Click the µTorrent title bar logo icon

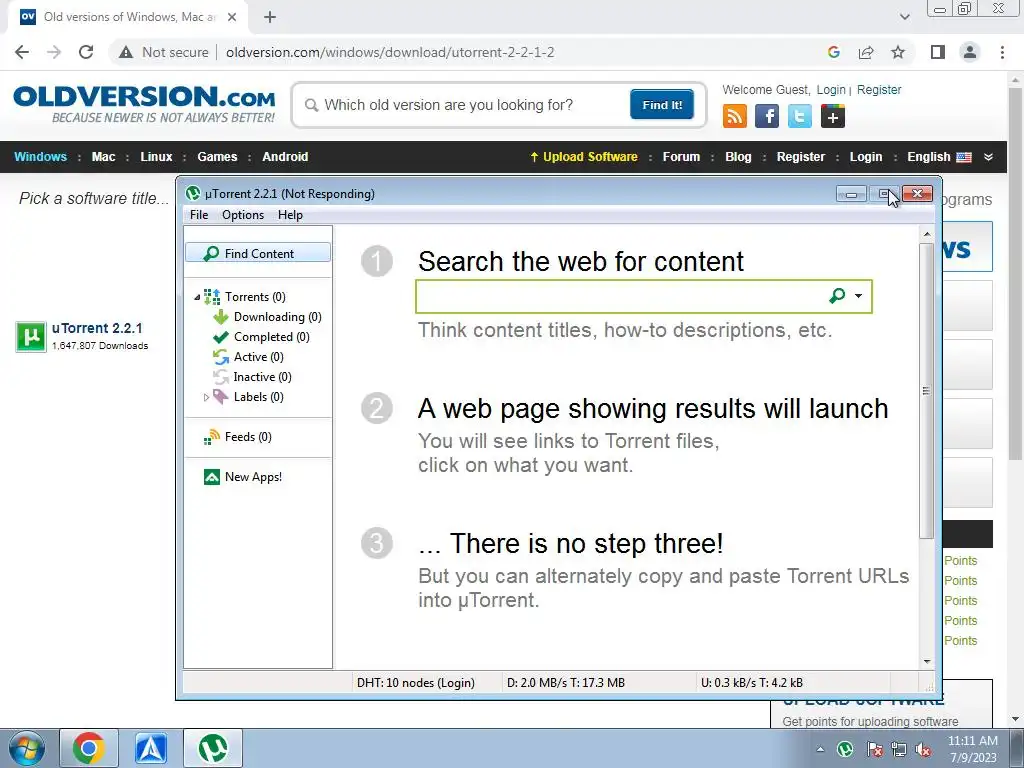[x=193, y=193]
